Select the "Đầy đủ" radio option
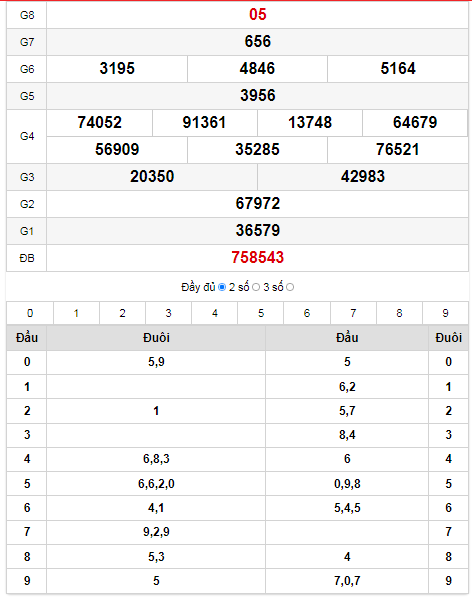472x597 pixels. pos(222,287)
